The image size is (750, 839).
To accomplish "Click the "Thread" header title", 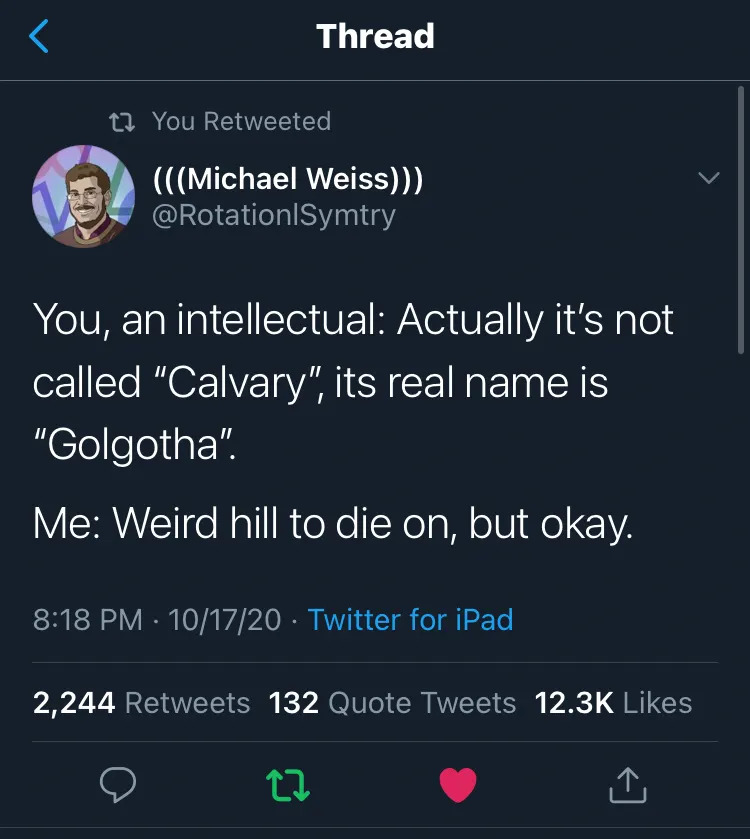I will pyautogui.click(x=375, y=37).
